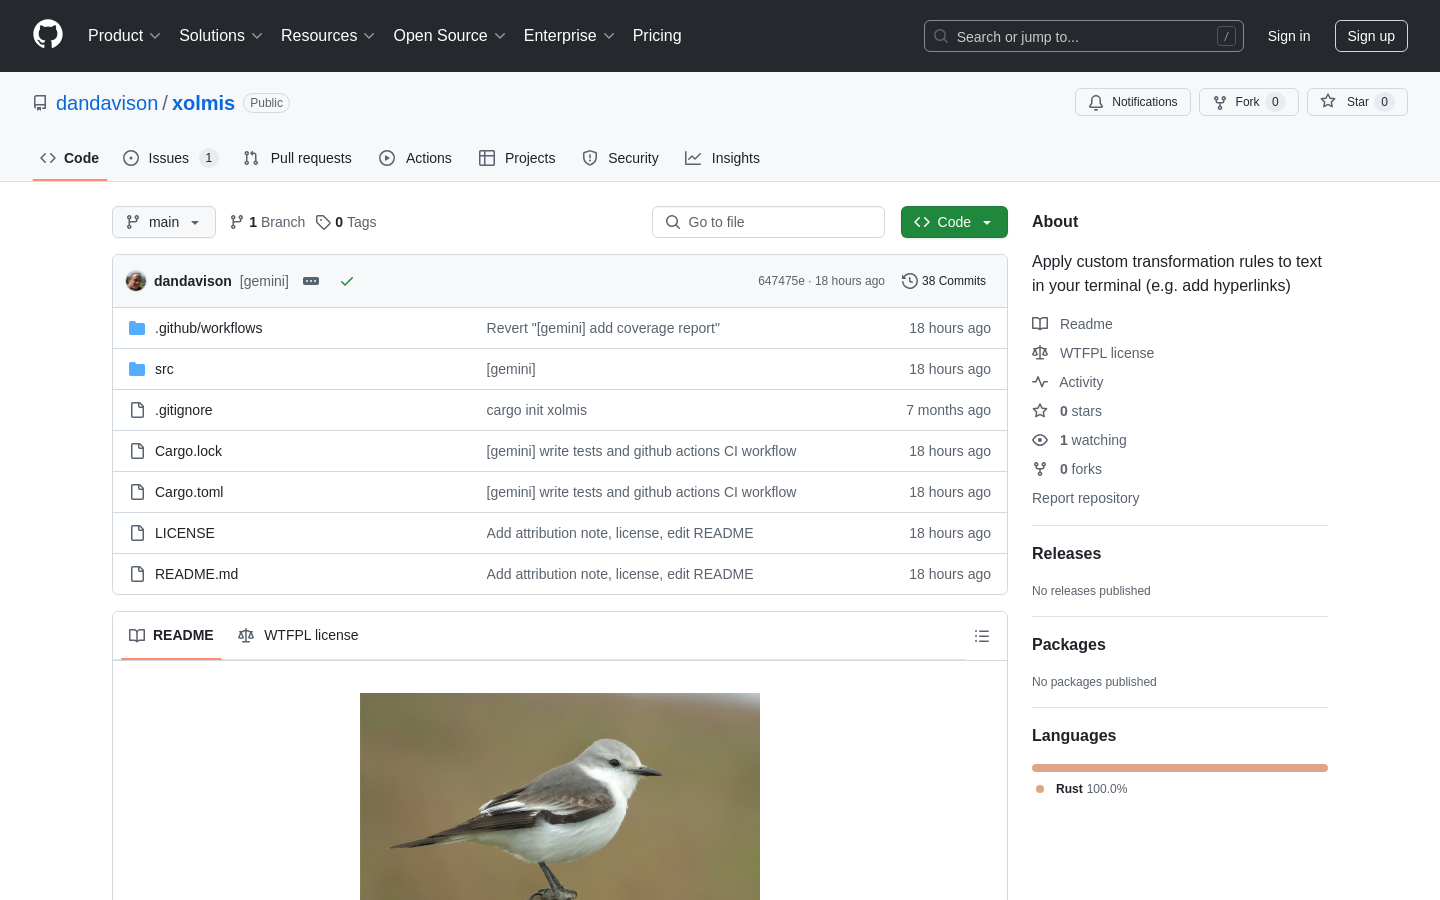View 0 stars stargazers link
The width and height of the screenshot is (1440, 900).
[x=1067, y=411]
